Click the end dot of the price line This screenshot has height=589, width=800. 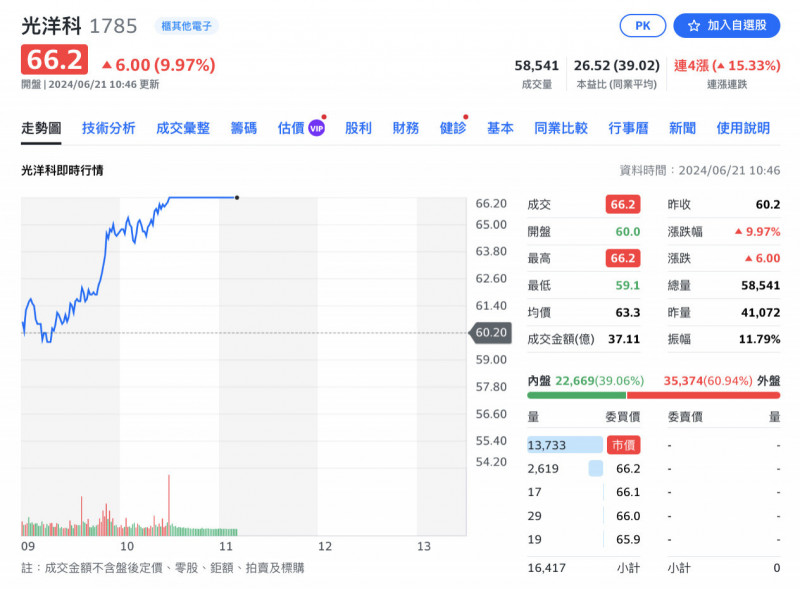pyautogui.click(x=237, y=198)
